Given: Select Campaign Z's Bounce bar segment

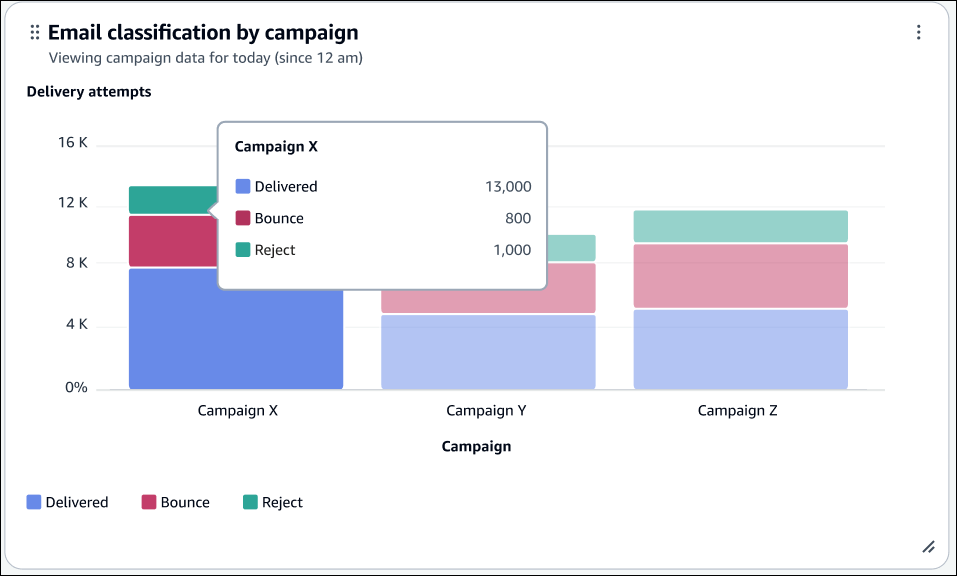Looking at the screenshot, I should point(740,275).
